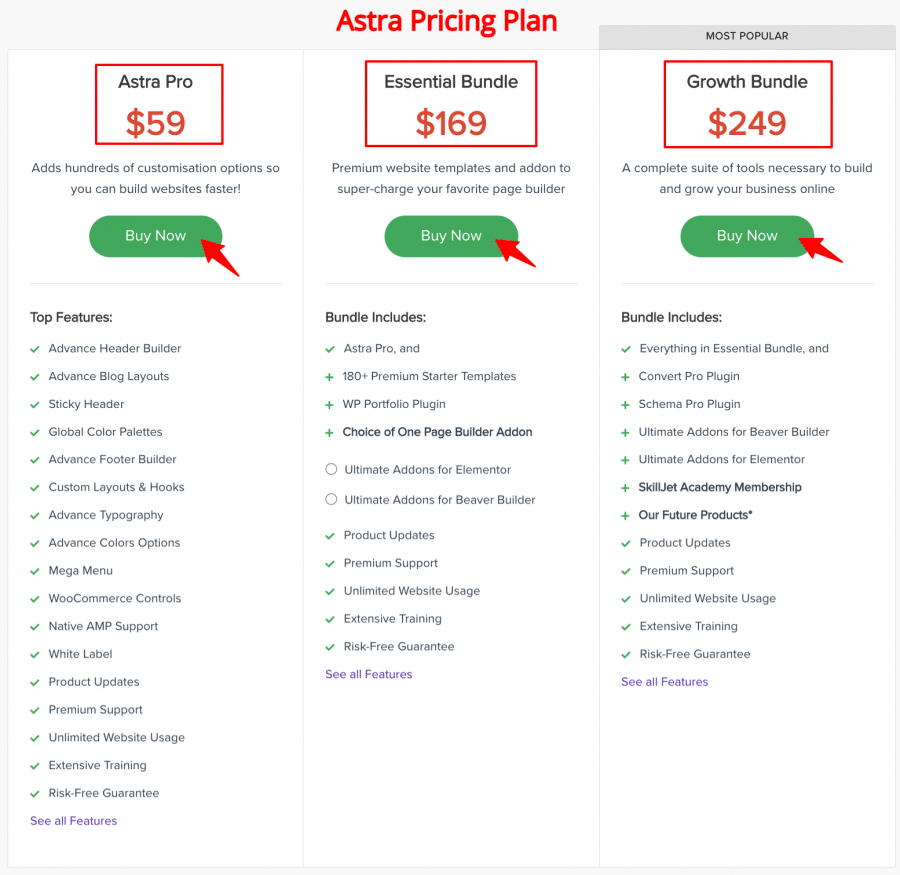This screenshot has height=875, width=900.
Task: Click Buy Now for Astra Pro
Action: pyautogui.click(x=156, y=236)
